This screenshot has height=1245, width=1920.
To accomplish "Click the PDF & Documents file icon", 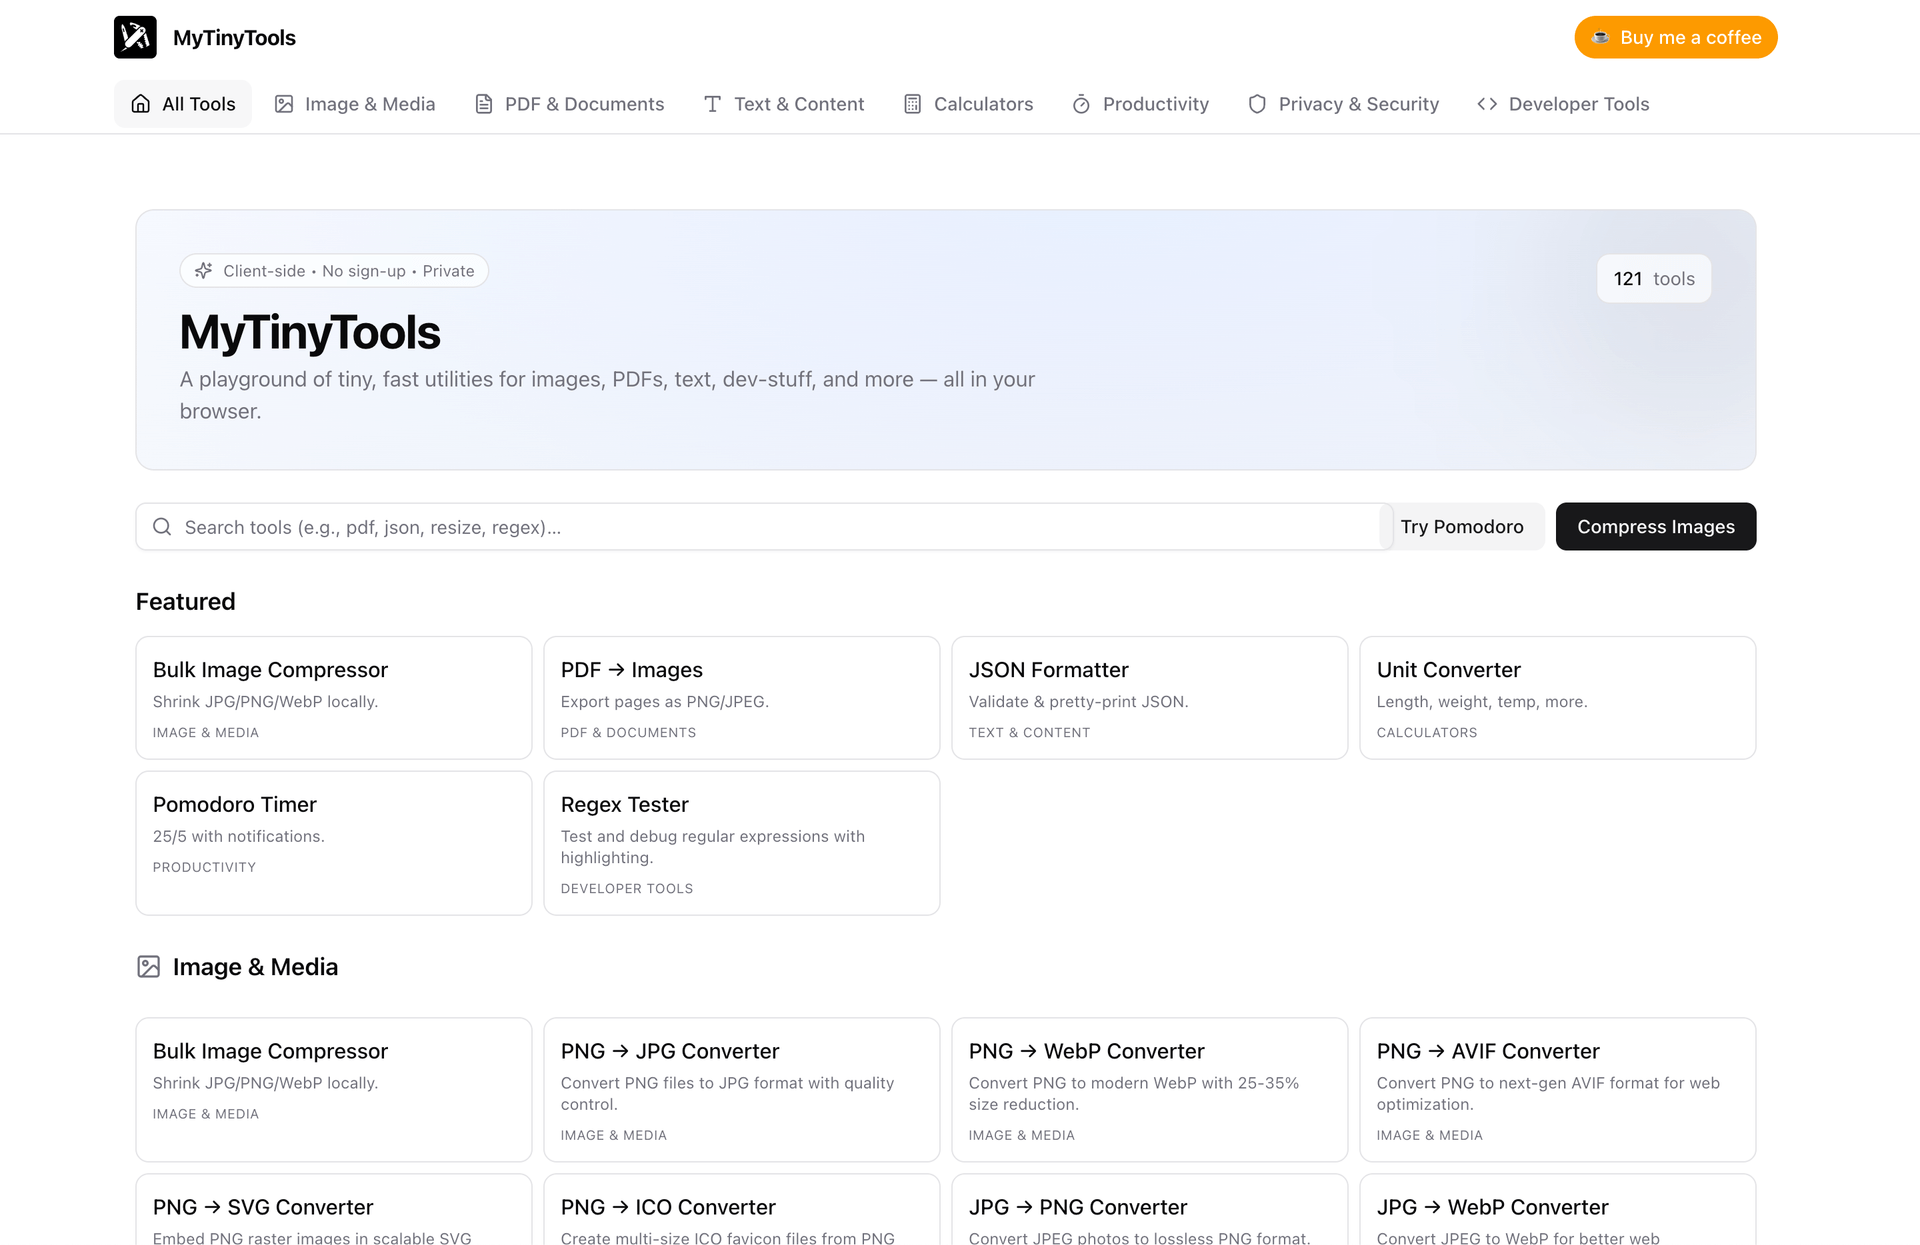I will click(x=484, y=104).
